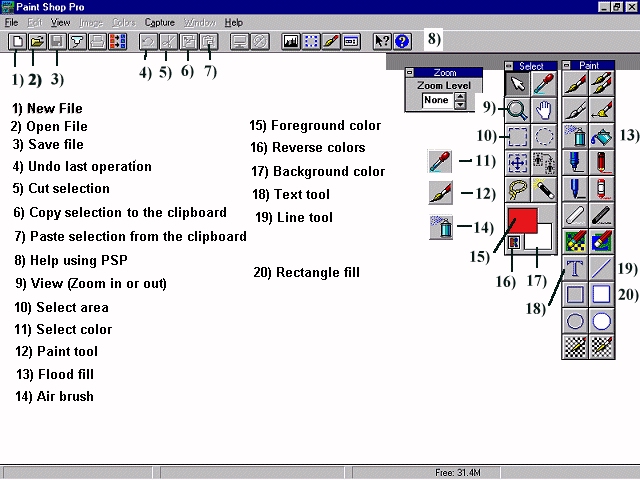640x480 pixels.
Task: Minimize the Paint Shop Pro window
Action: [604, 7]
